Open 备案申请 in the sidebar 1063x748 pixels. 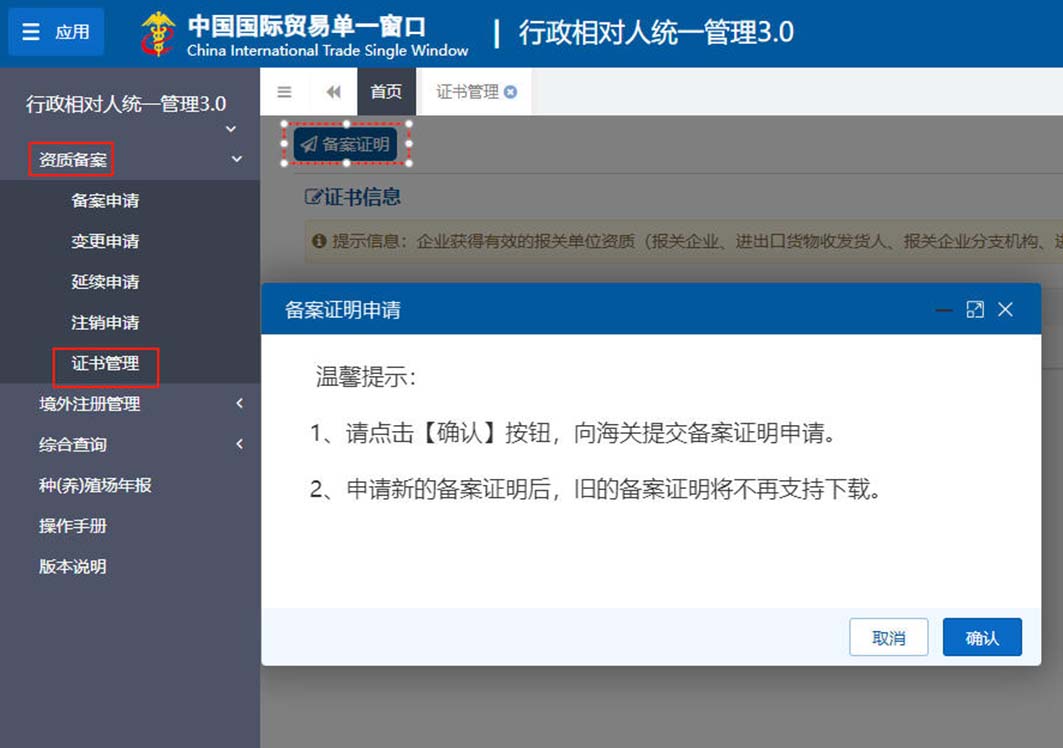[105, 200]
